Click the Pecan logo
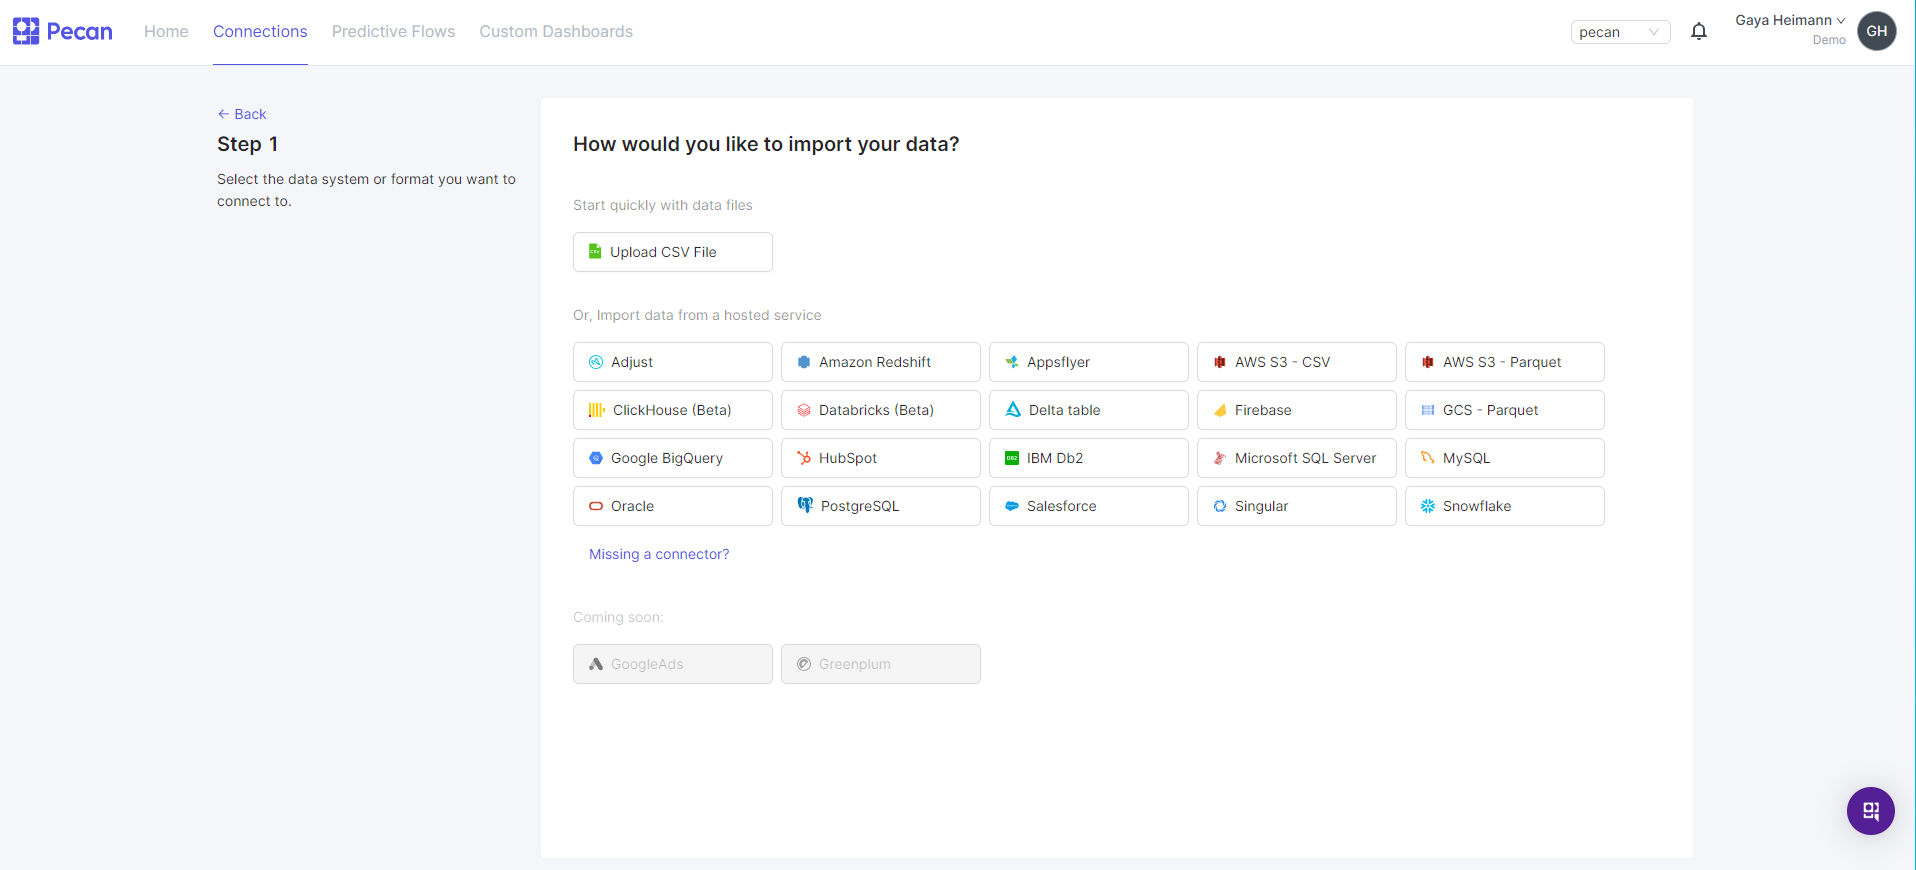 pyautogui.click(x=63, y=32)
